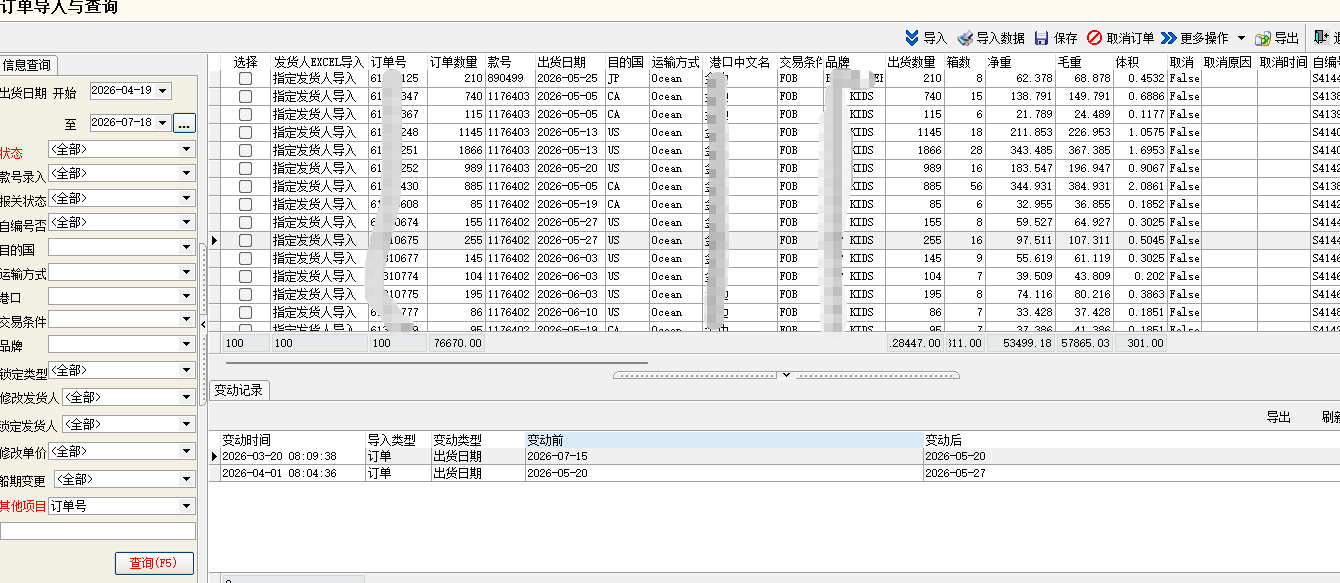Click the 变动后 column header
This screenshot has width=1340, height=583.
pos(1131,439)
